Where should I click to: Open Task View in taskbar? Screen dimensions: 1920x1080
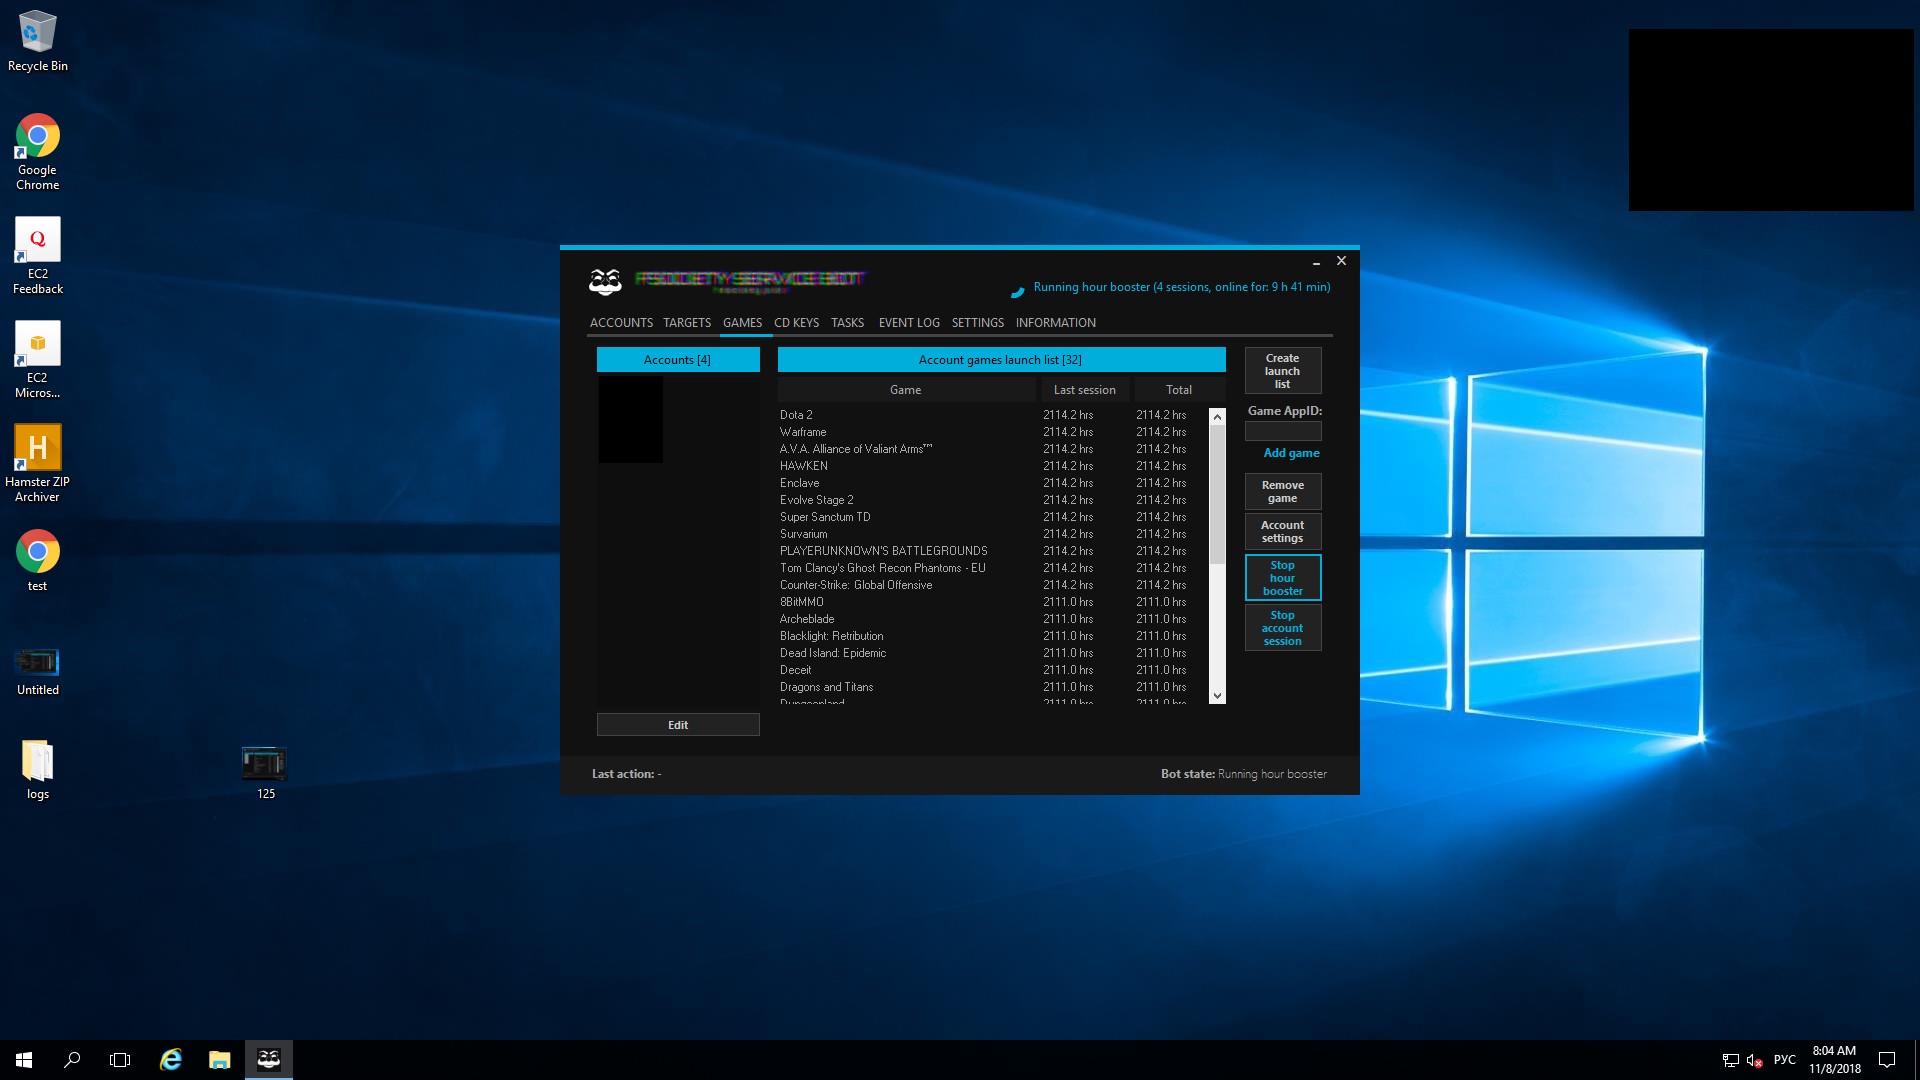click(120, 1059)
